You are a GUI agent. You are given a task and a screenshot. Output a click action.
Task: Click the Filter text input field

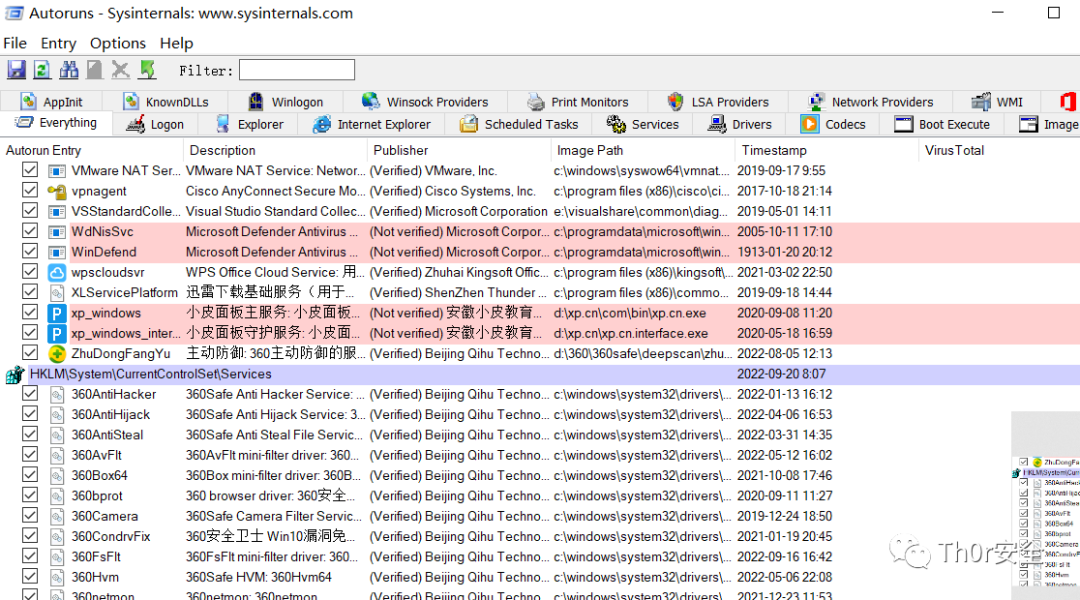297,70
